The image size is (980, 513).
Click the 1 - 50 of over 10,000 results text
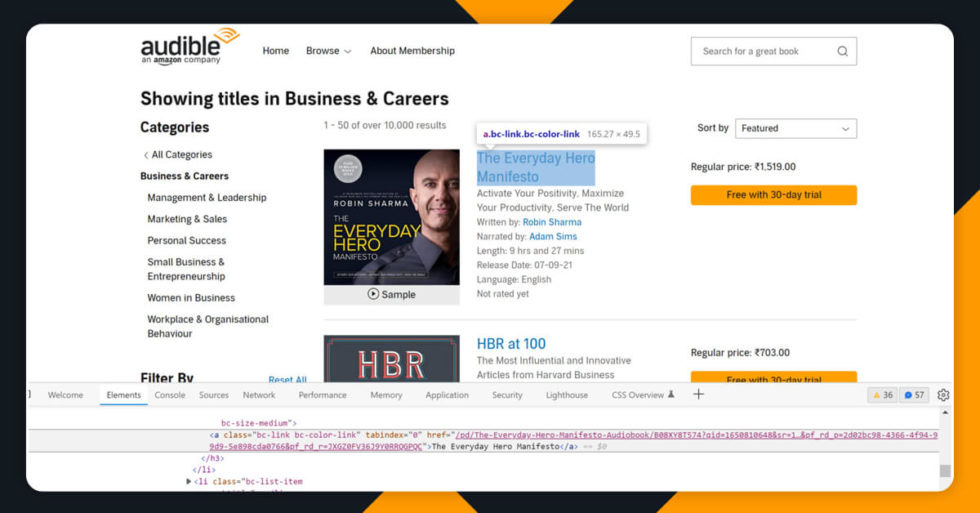pyautogui.click(x=385, y=125)
